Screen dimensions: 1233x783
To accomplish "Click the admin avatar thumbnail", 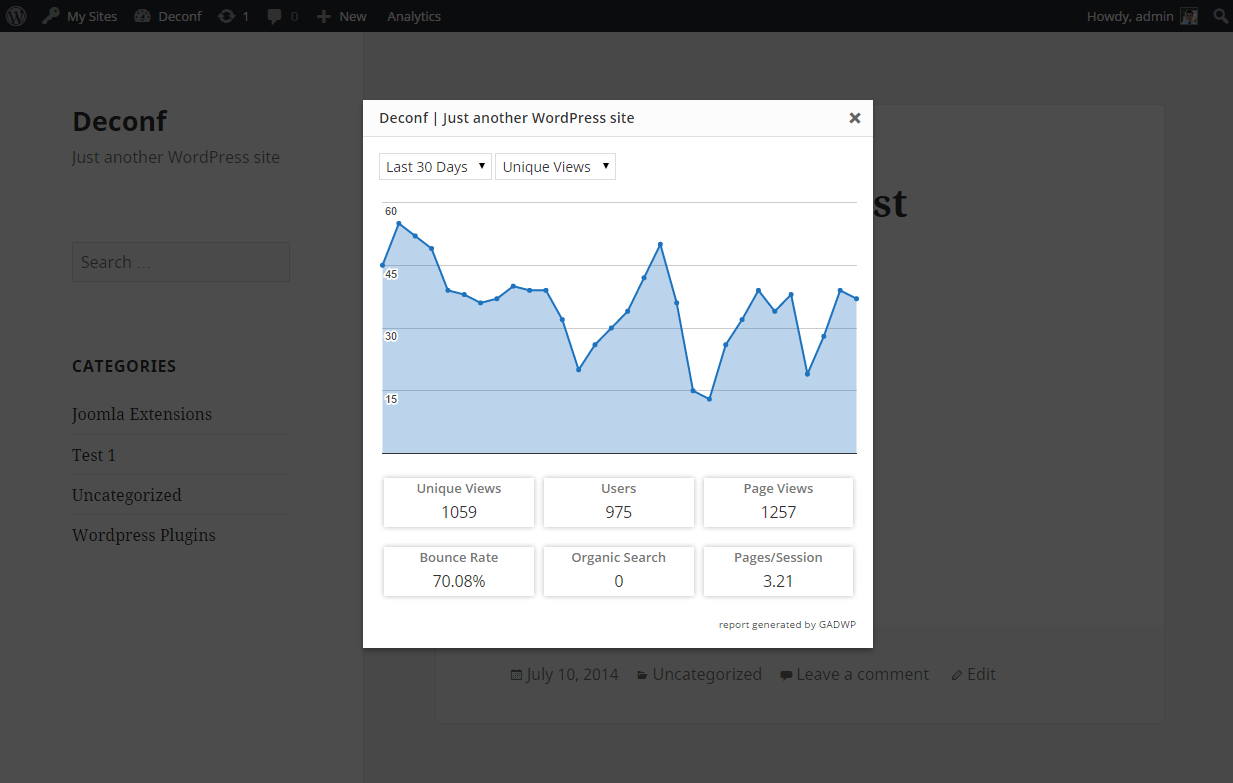I will point(1189,16).
